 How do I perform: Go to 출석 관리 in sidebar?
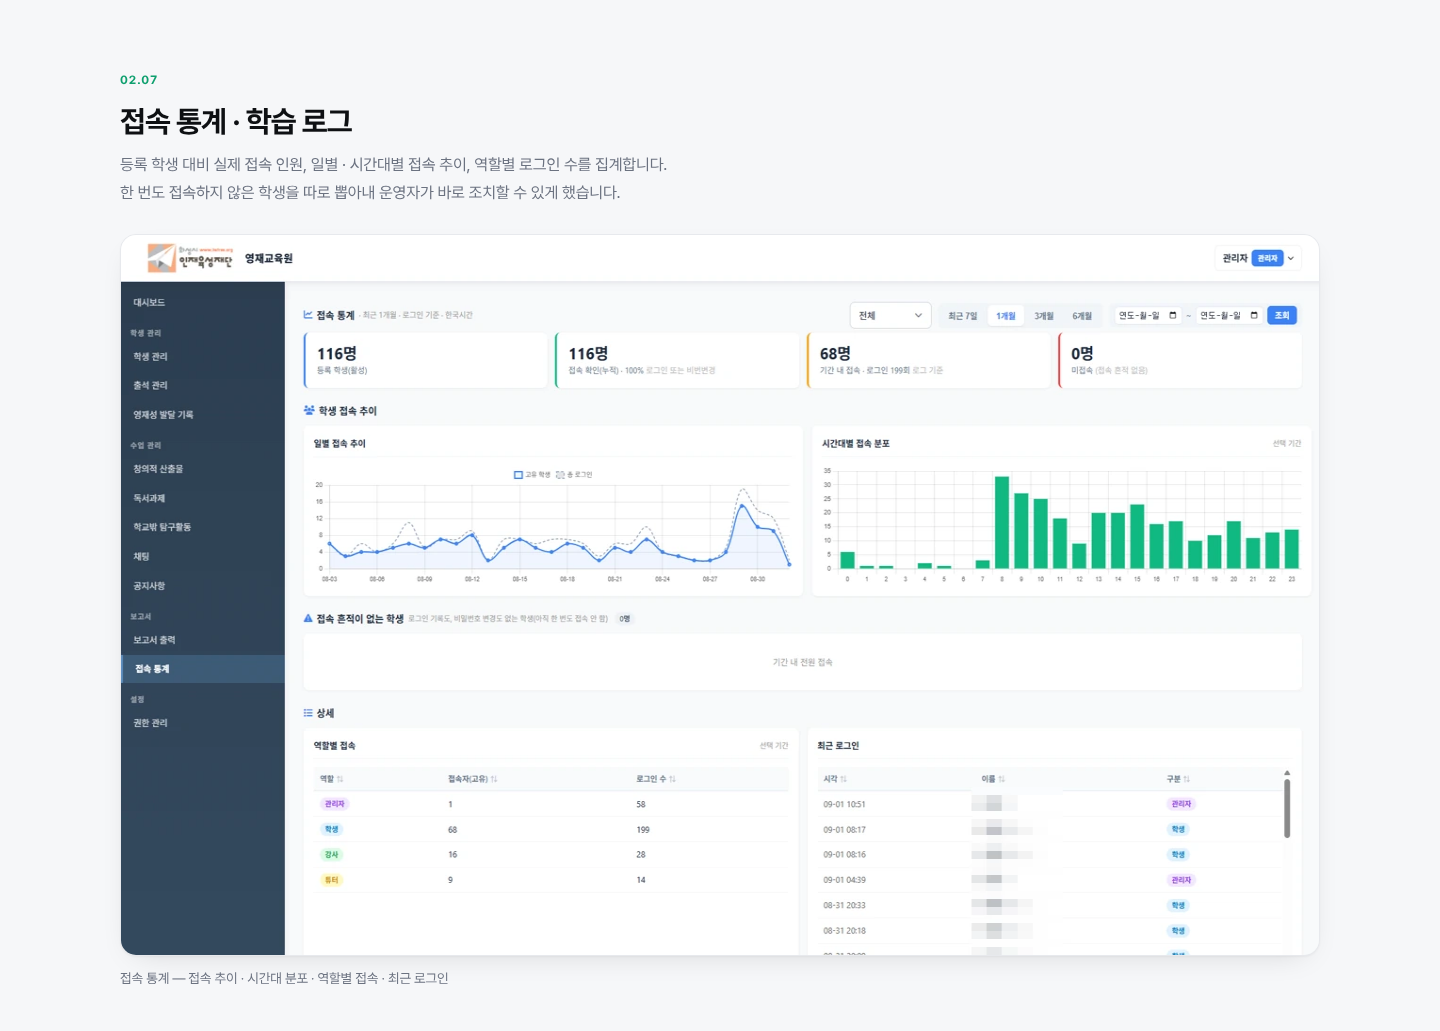(203, 385)
